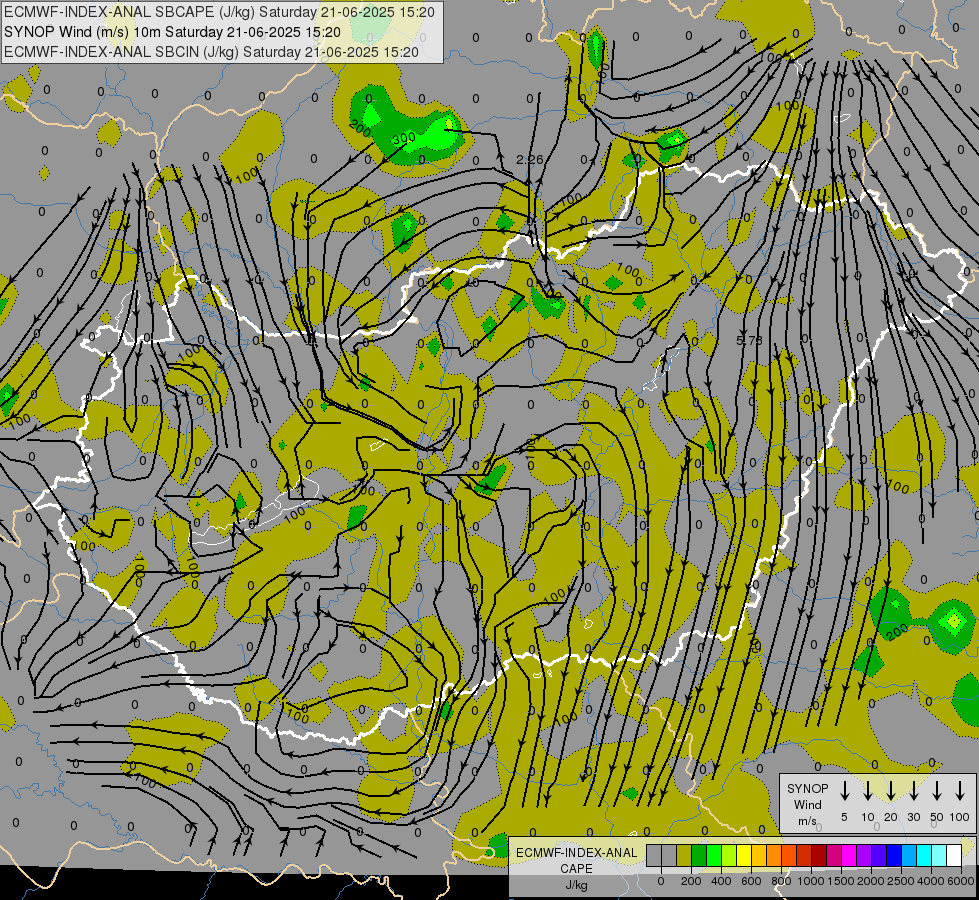Click the 600 tick label in legend

click(751, 881)
